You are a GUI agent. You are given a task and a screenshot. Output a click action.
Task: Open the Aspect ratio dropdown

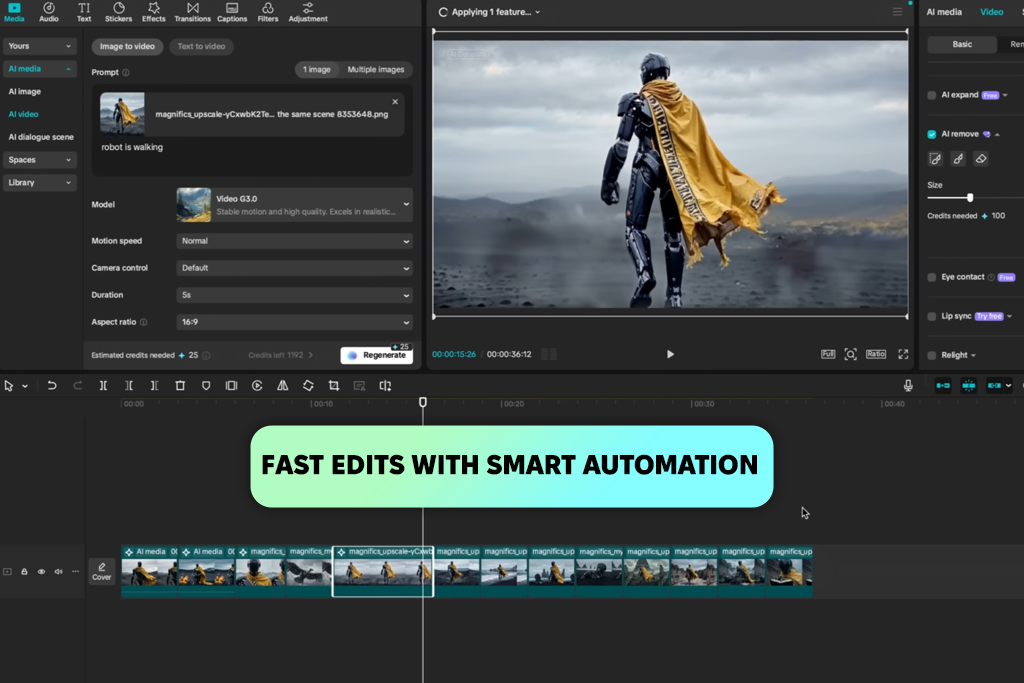294,322
